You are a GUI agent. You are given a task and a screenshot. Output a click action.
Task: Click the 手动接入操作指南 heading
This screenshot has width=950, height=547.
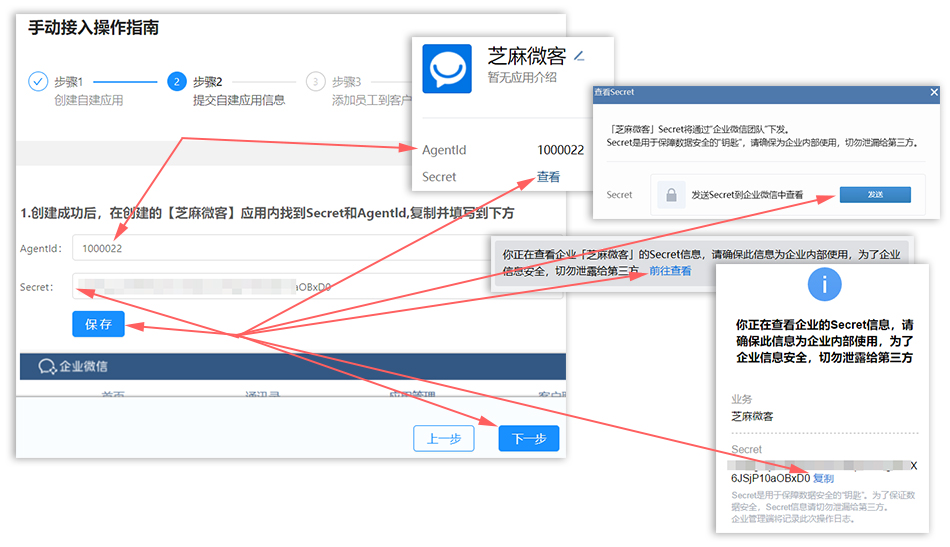[x=93, y=27]
